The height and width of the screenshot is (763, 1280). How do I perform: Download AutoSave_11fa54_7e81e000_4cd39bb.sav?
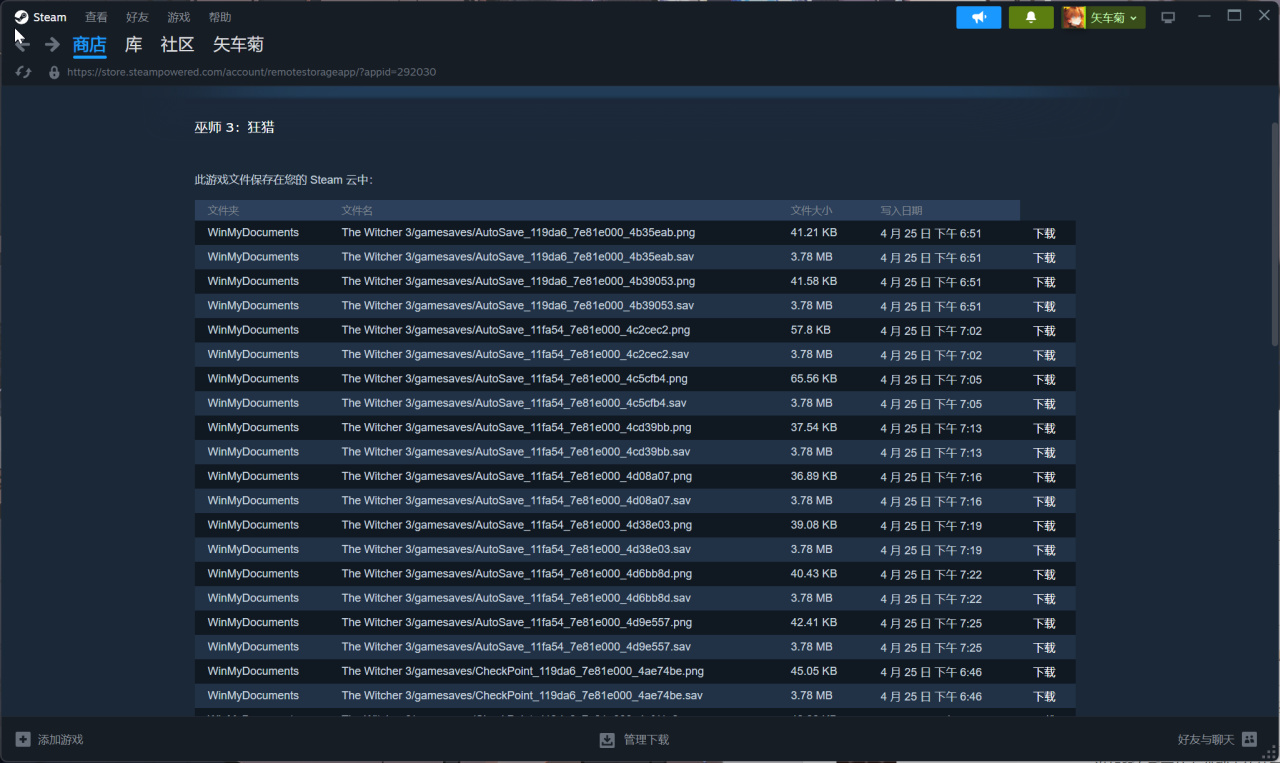(x=1044, y=452)
